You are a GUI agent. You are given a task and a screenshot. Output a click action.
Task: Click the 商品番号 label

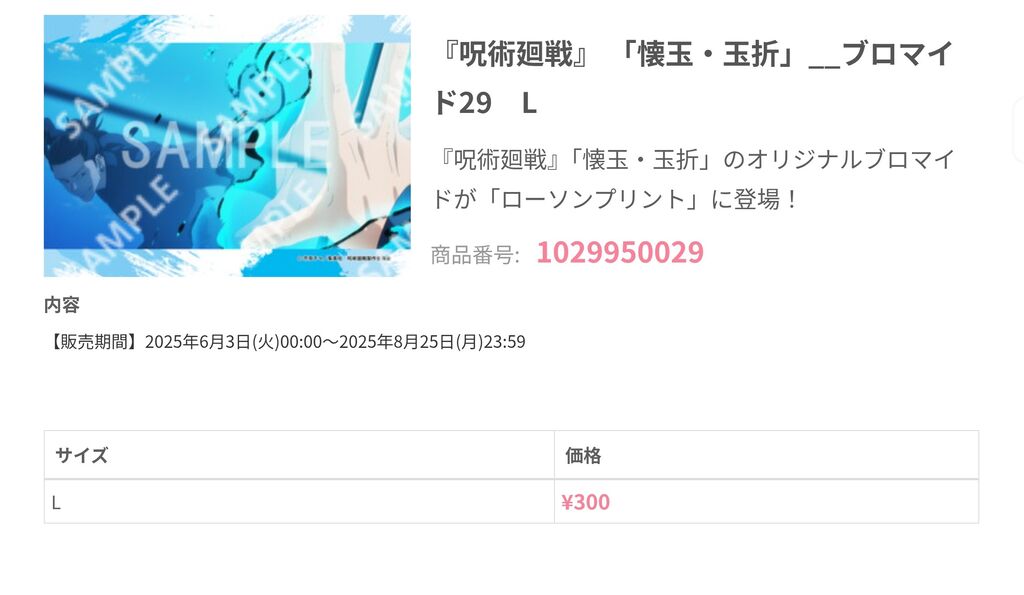point(475,255)
